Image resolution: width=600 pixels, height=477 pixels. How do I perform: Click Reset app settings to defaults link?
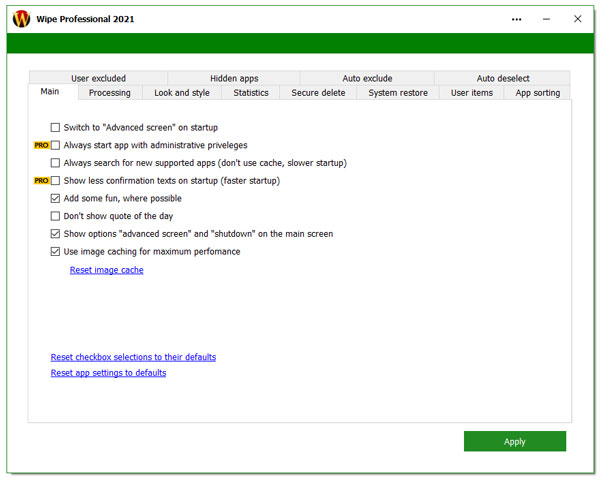[108, 373]
